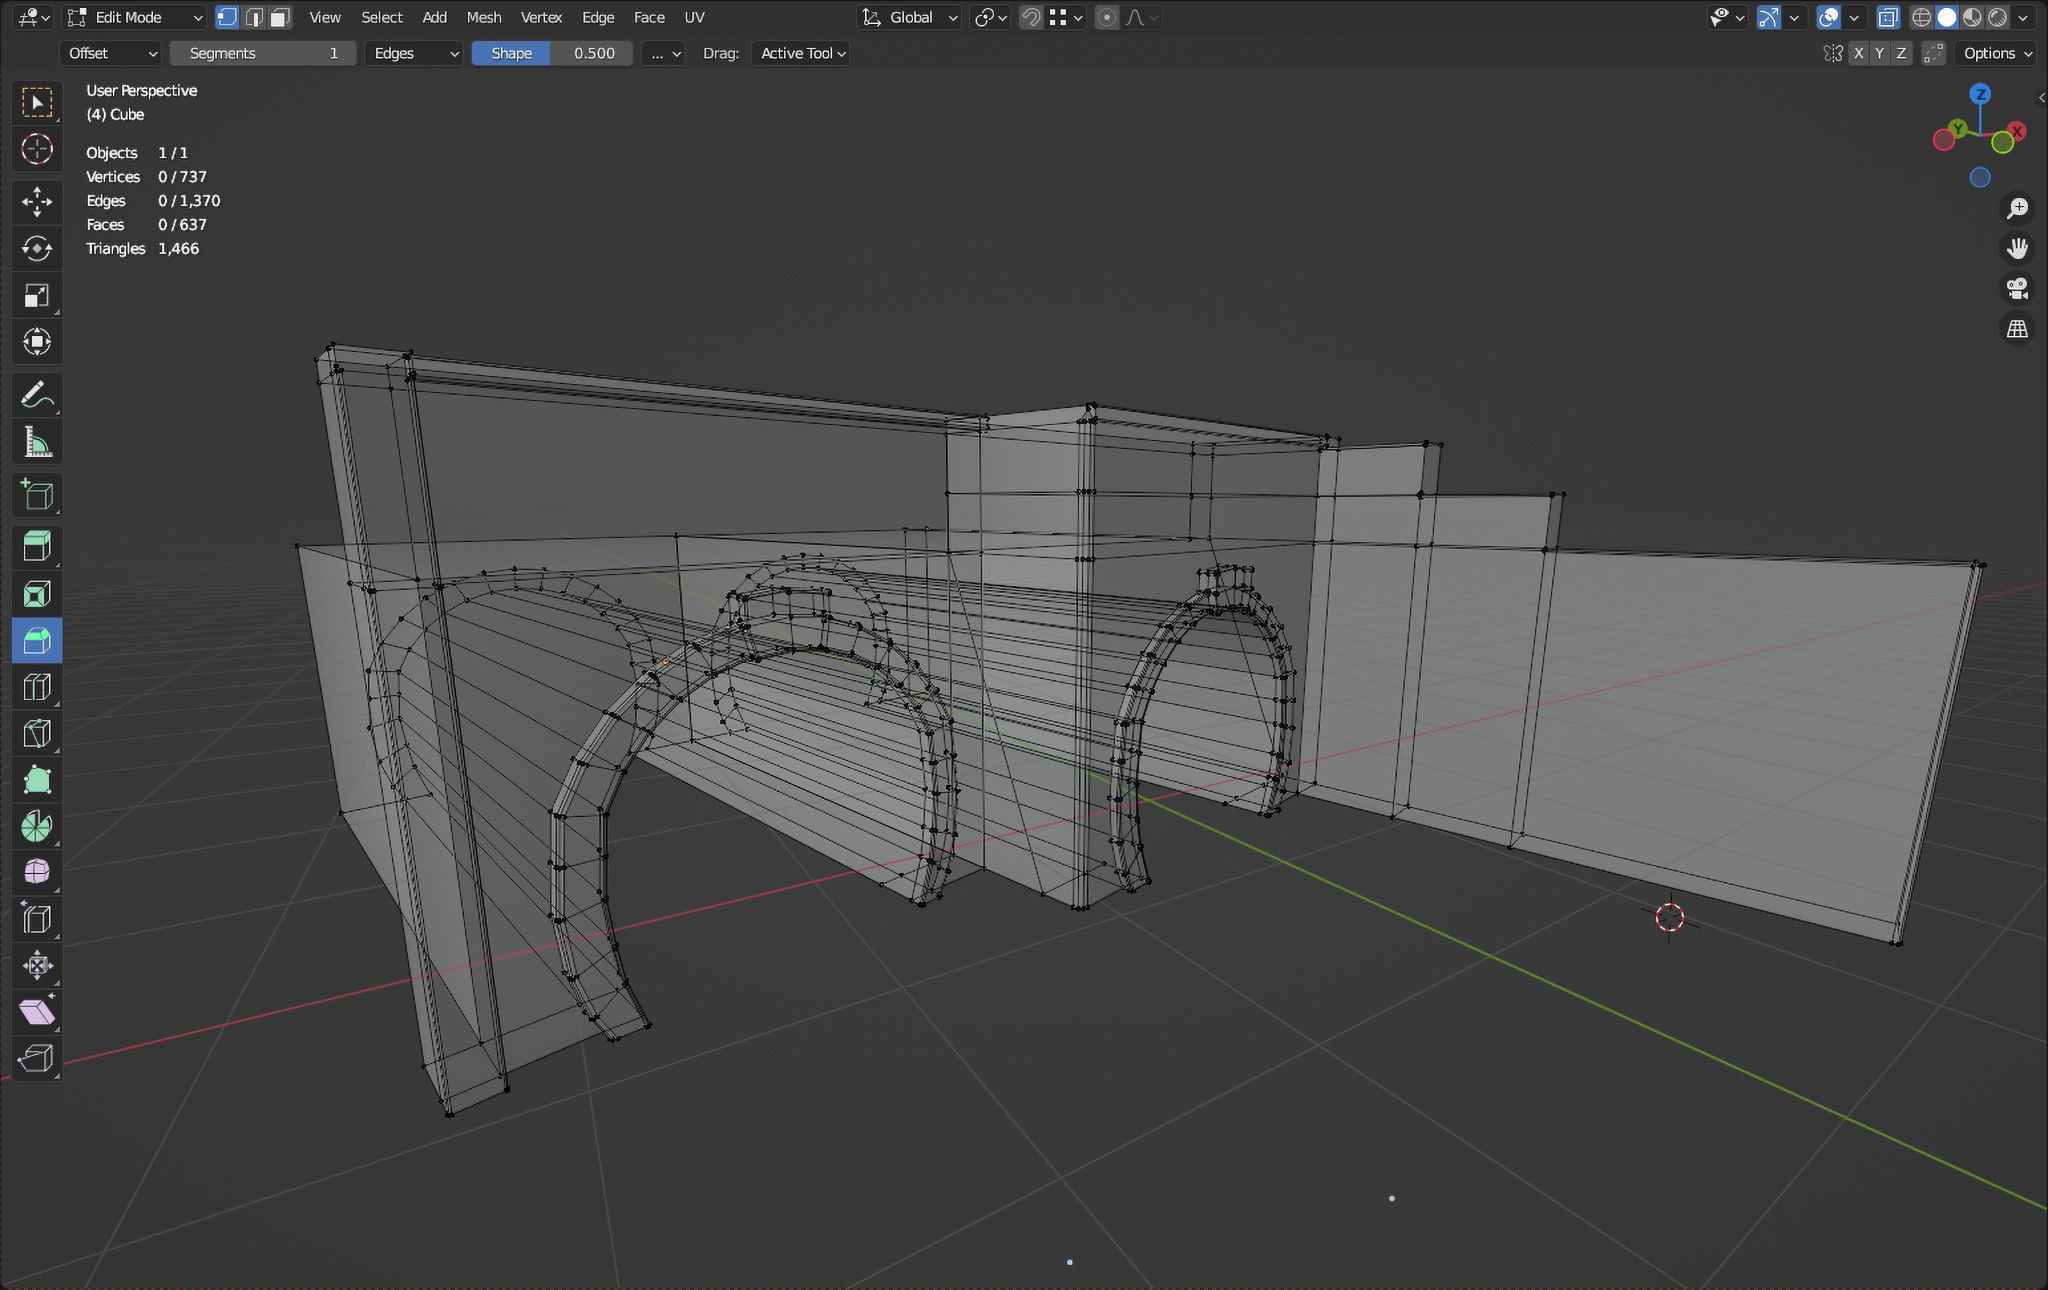Image resolution: width=2048 pixels, height=1290 pixels.
Task: Toggle Y axis mirror
Action: 1880,53
